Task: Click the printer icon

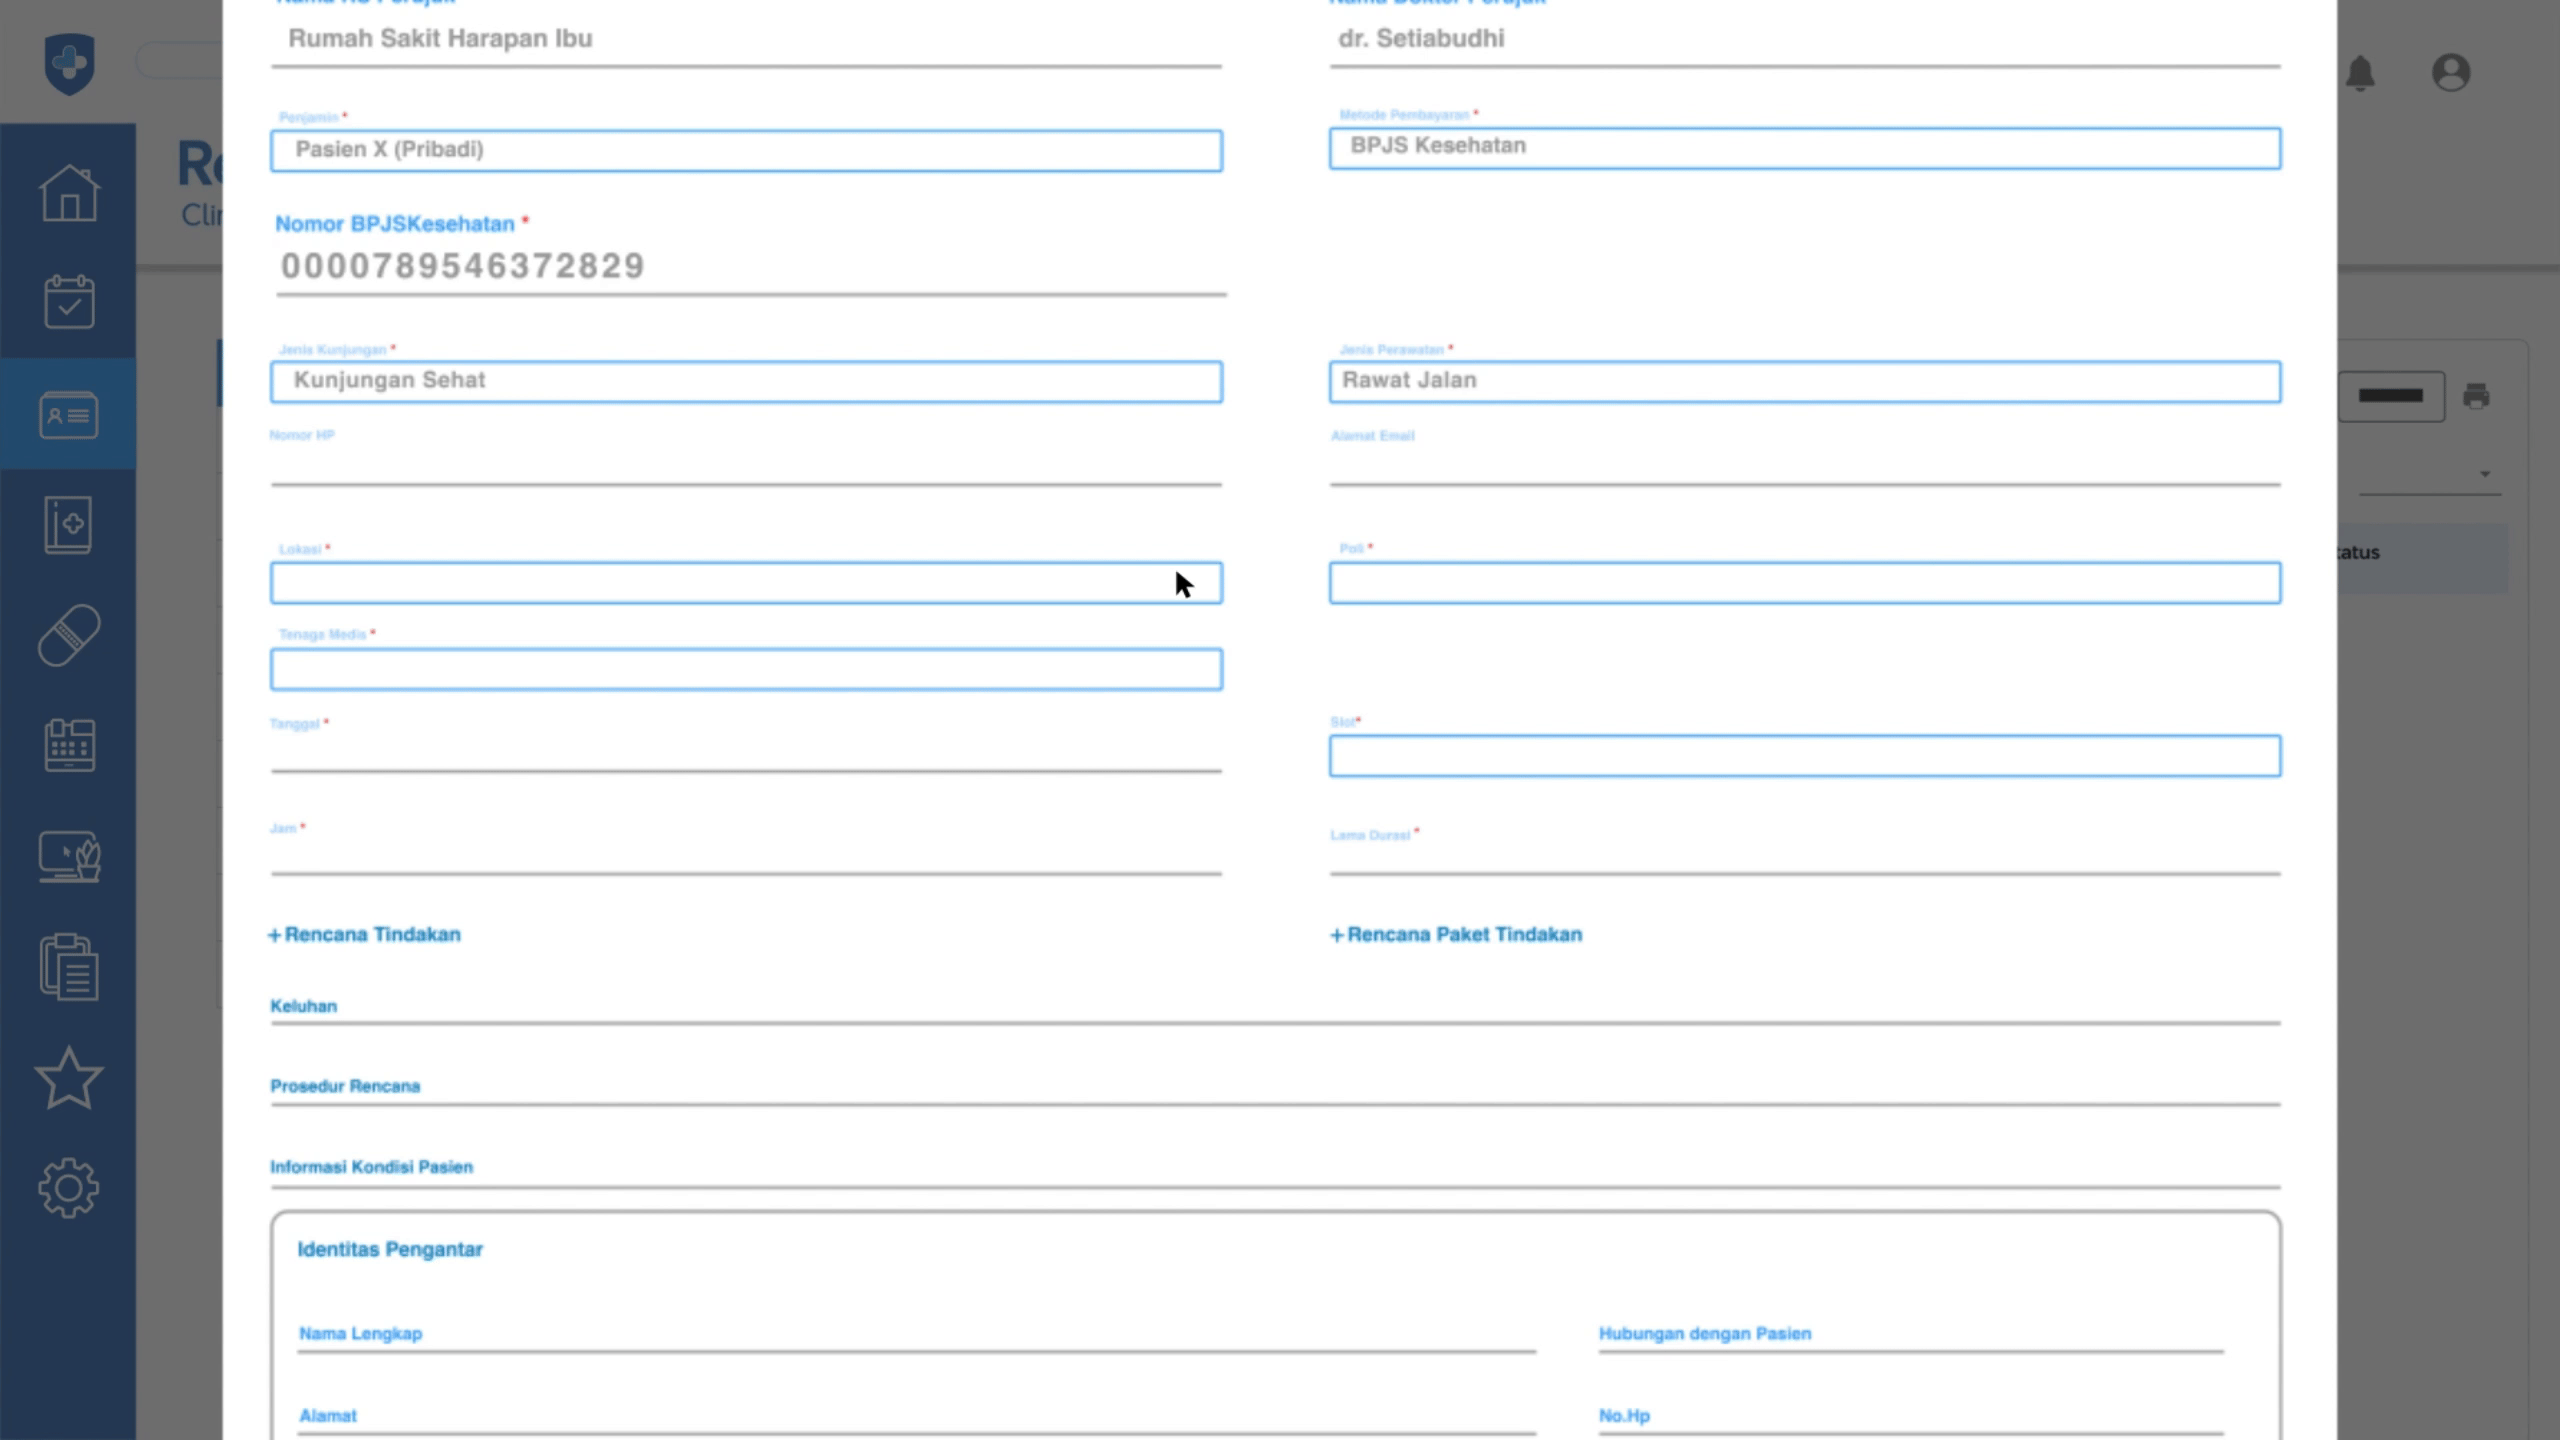Action: 2476,396
